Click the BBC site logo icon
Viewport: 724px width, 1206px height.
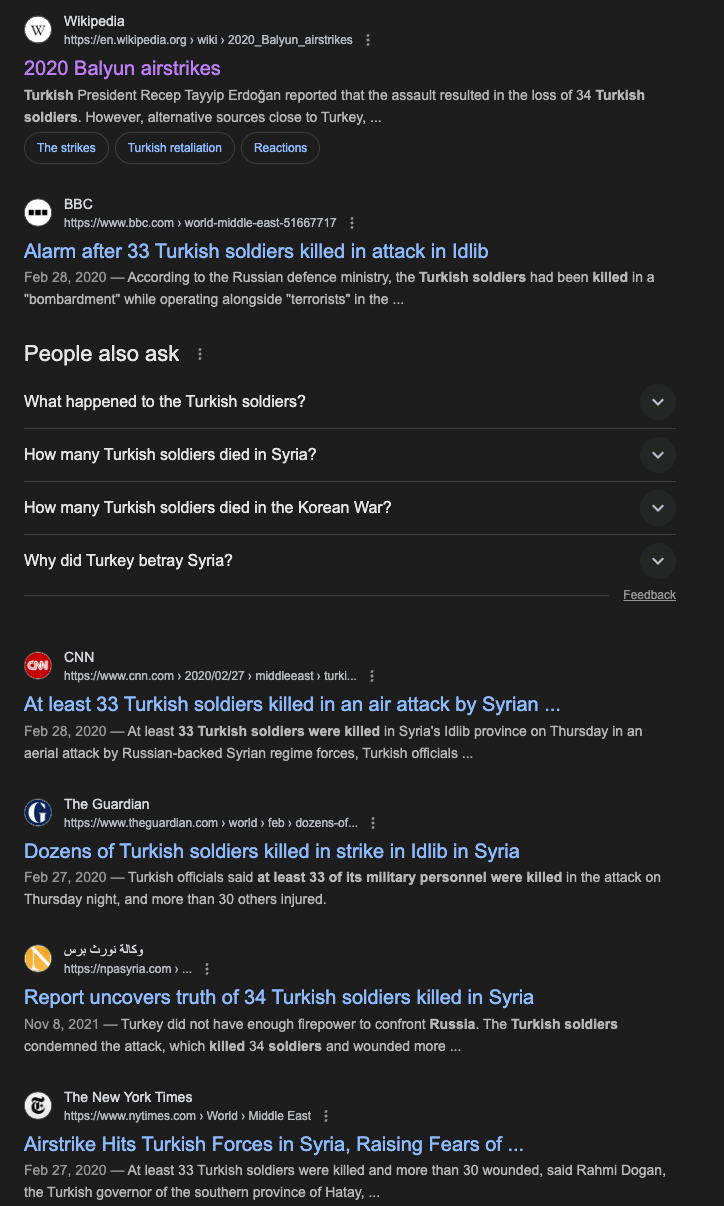tap(38, 213)
